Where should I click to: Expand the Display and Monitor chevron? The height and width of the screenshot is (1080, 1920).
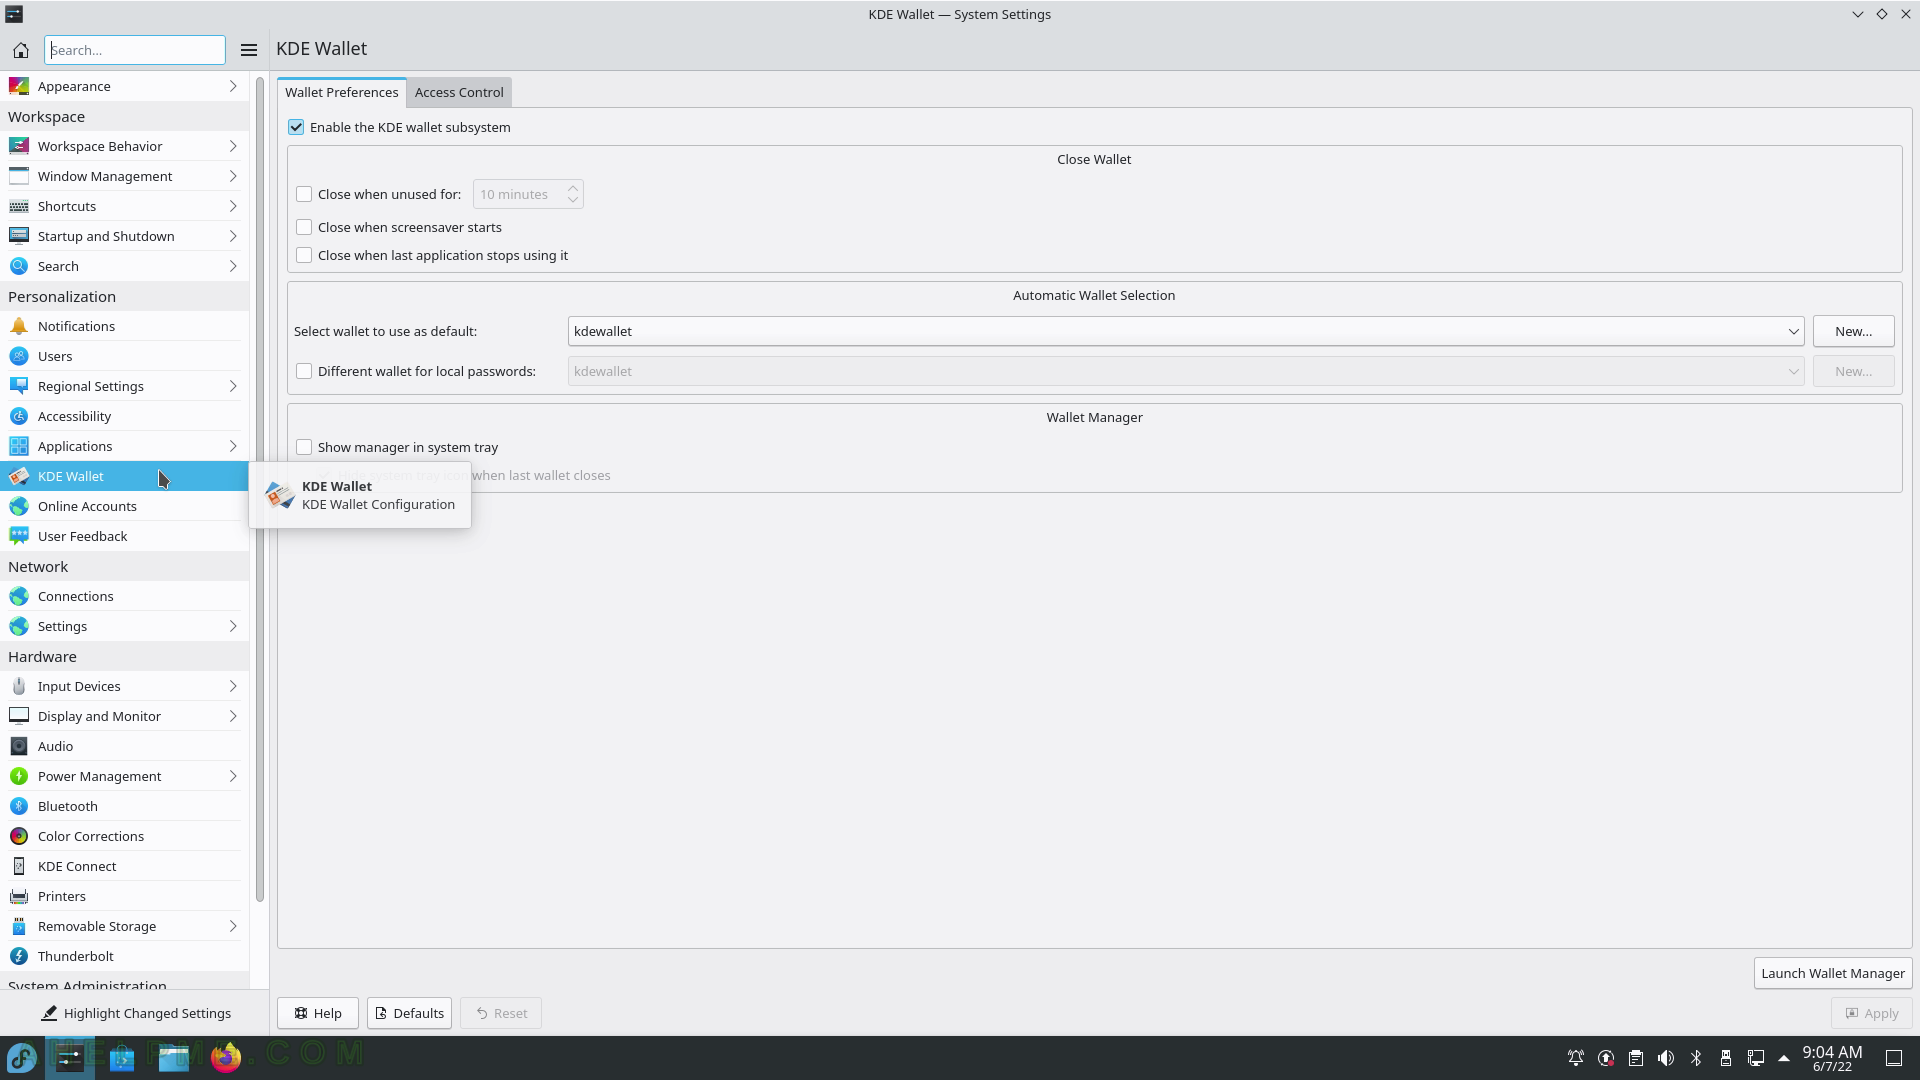(233, 716)
